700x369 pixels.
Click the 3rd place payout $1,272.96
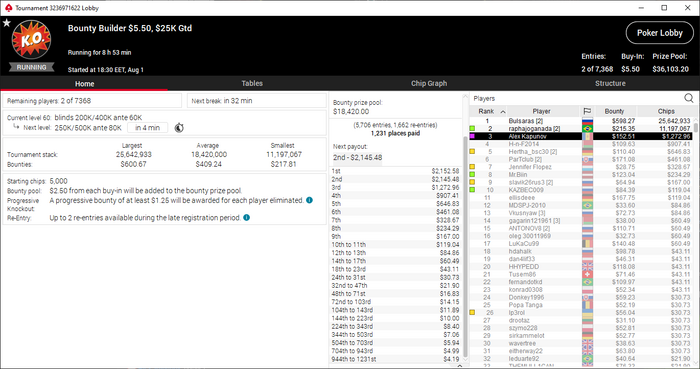pyautogui.click(x=445, y=187)
